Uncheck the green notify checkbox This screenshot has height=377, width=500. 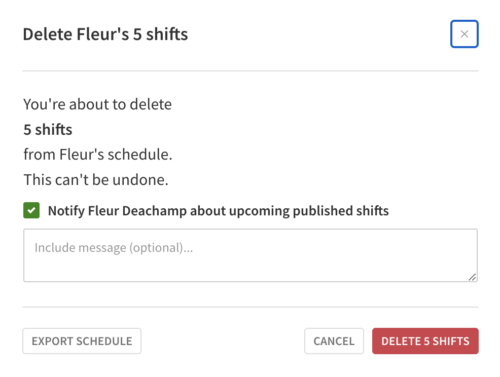click(x=31, y=210)
